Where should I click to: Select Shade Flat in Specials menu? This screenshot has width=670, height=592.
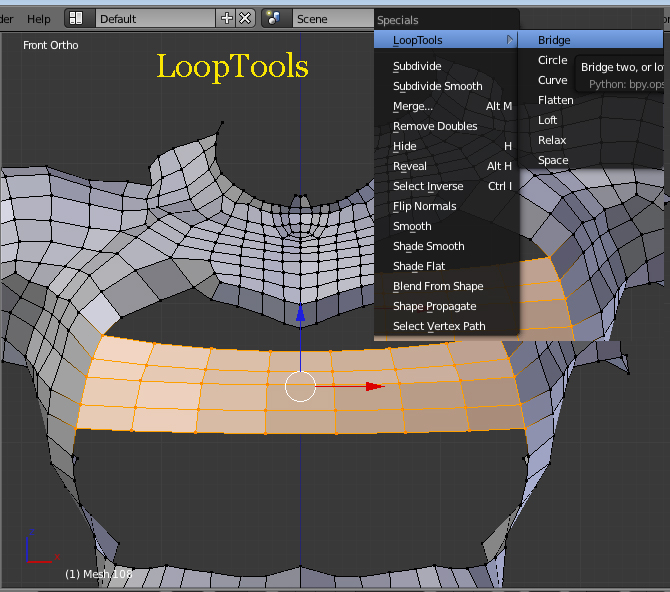click(446, 266)
